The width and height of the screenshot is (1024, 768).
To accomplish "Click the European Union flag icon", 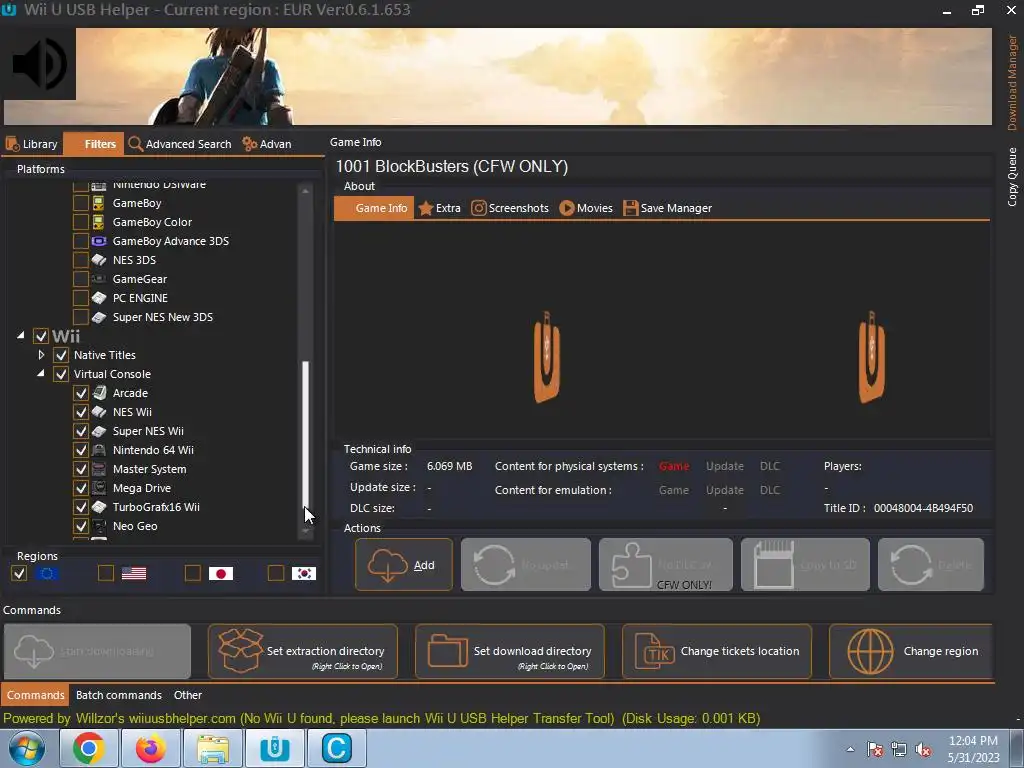I will click(x=47, y=573).
